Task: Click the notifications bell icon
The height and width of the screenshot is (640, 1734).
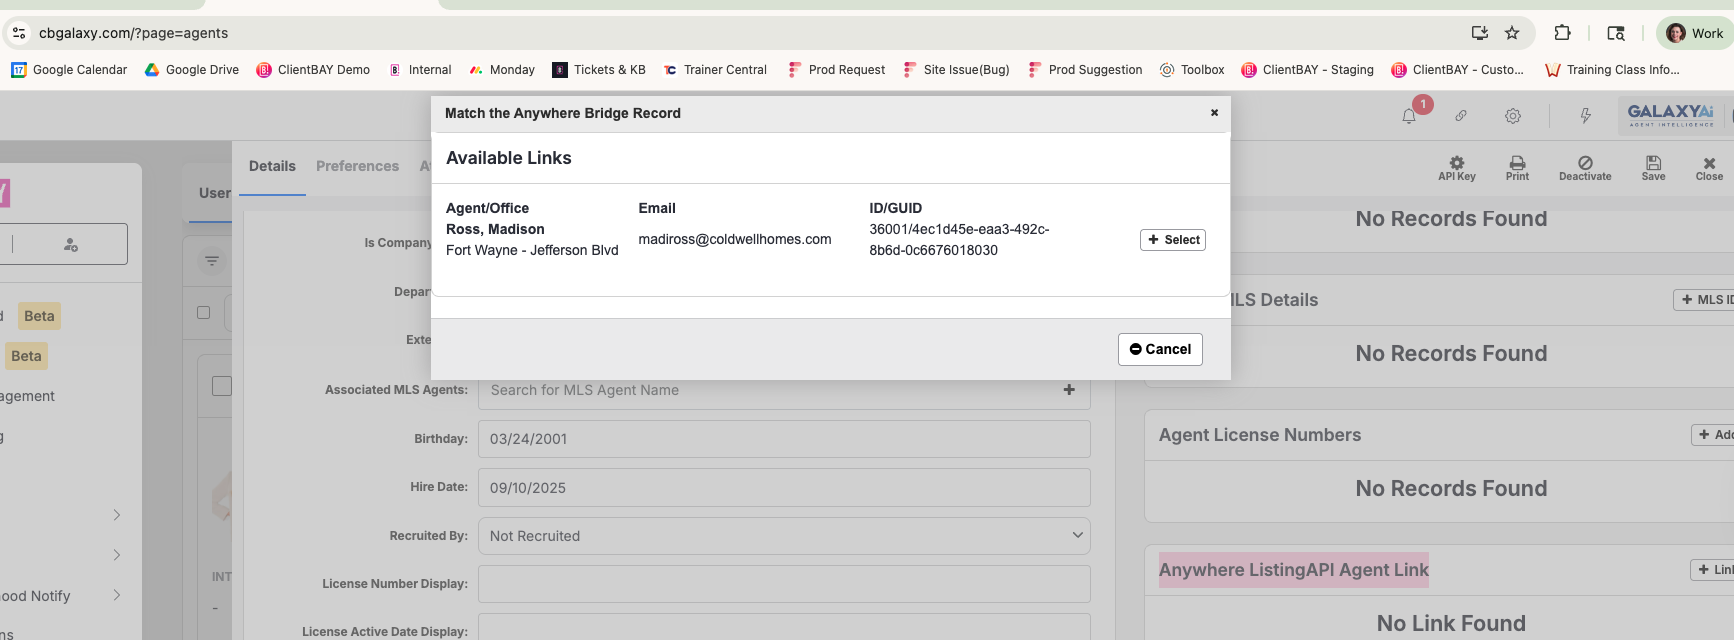Action: (x=1409, y=116)
